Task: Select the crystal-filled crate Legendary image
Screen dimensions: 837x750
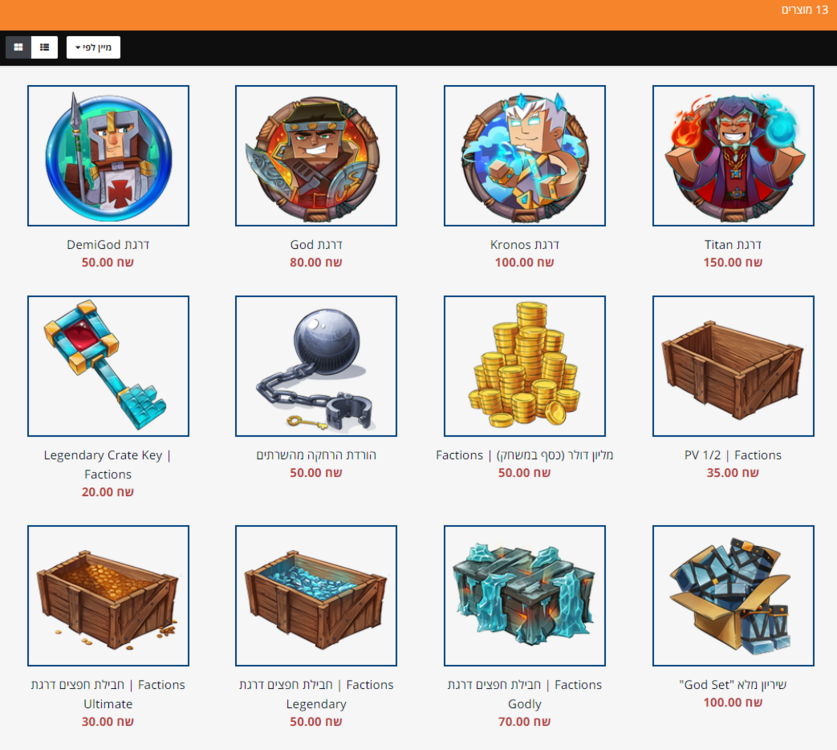Action: [x=316, y=596]
